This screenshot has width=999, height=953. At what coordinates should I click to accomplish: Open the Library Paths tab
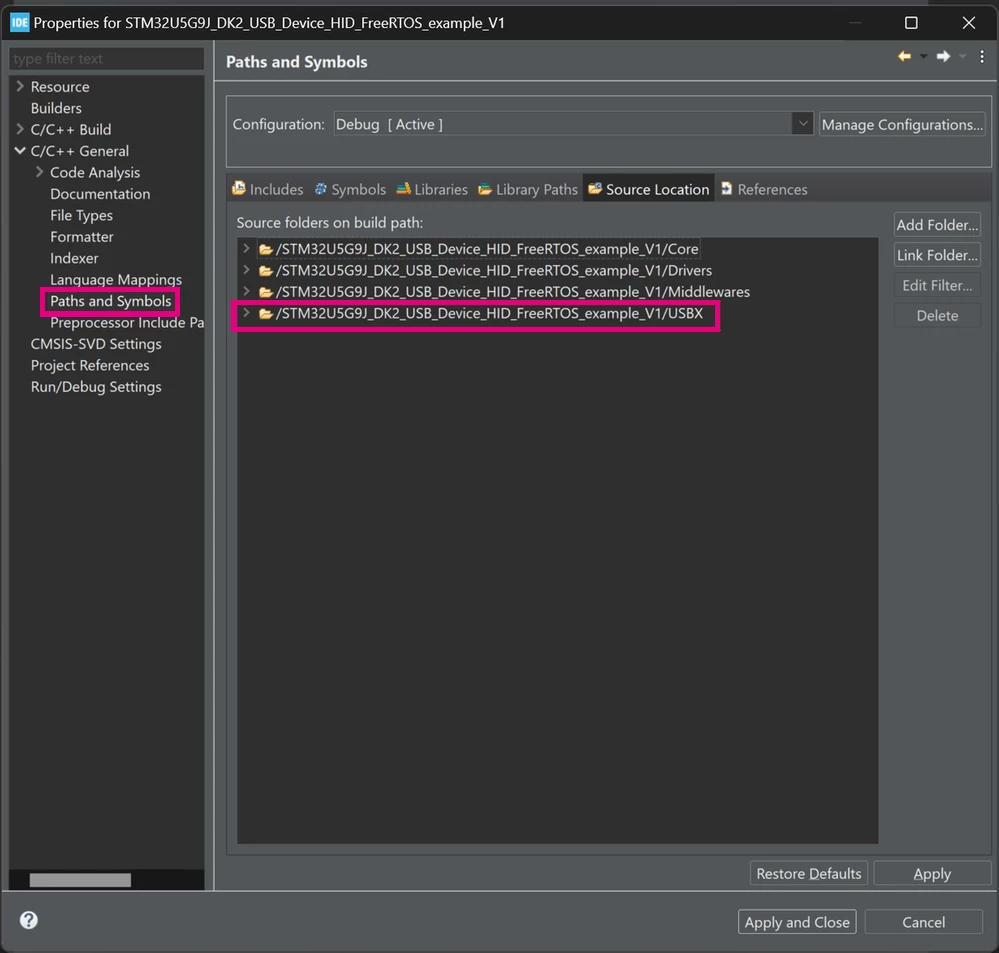coord(528,189)
